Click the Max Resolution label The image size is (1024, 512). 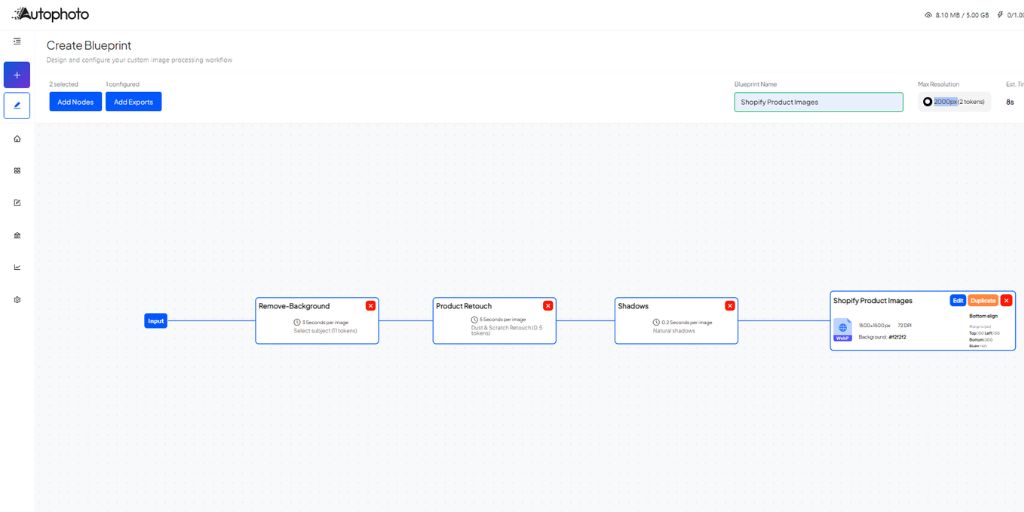[x=938, y=84]
